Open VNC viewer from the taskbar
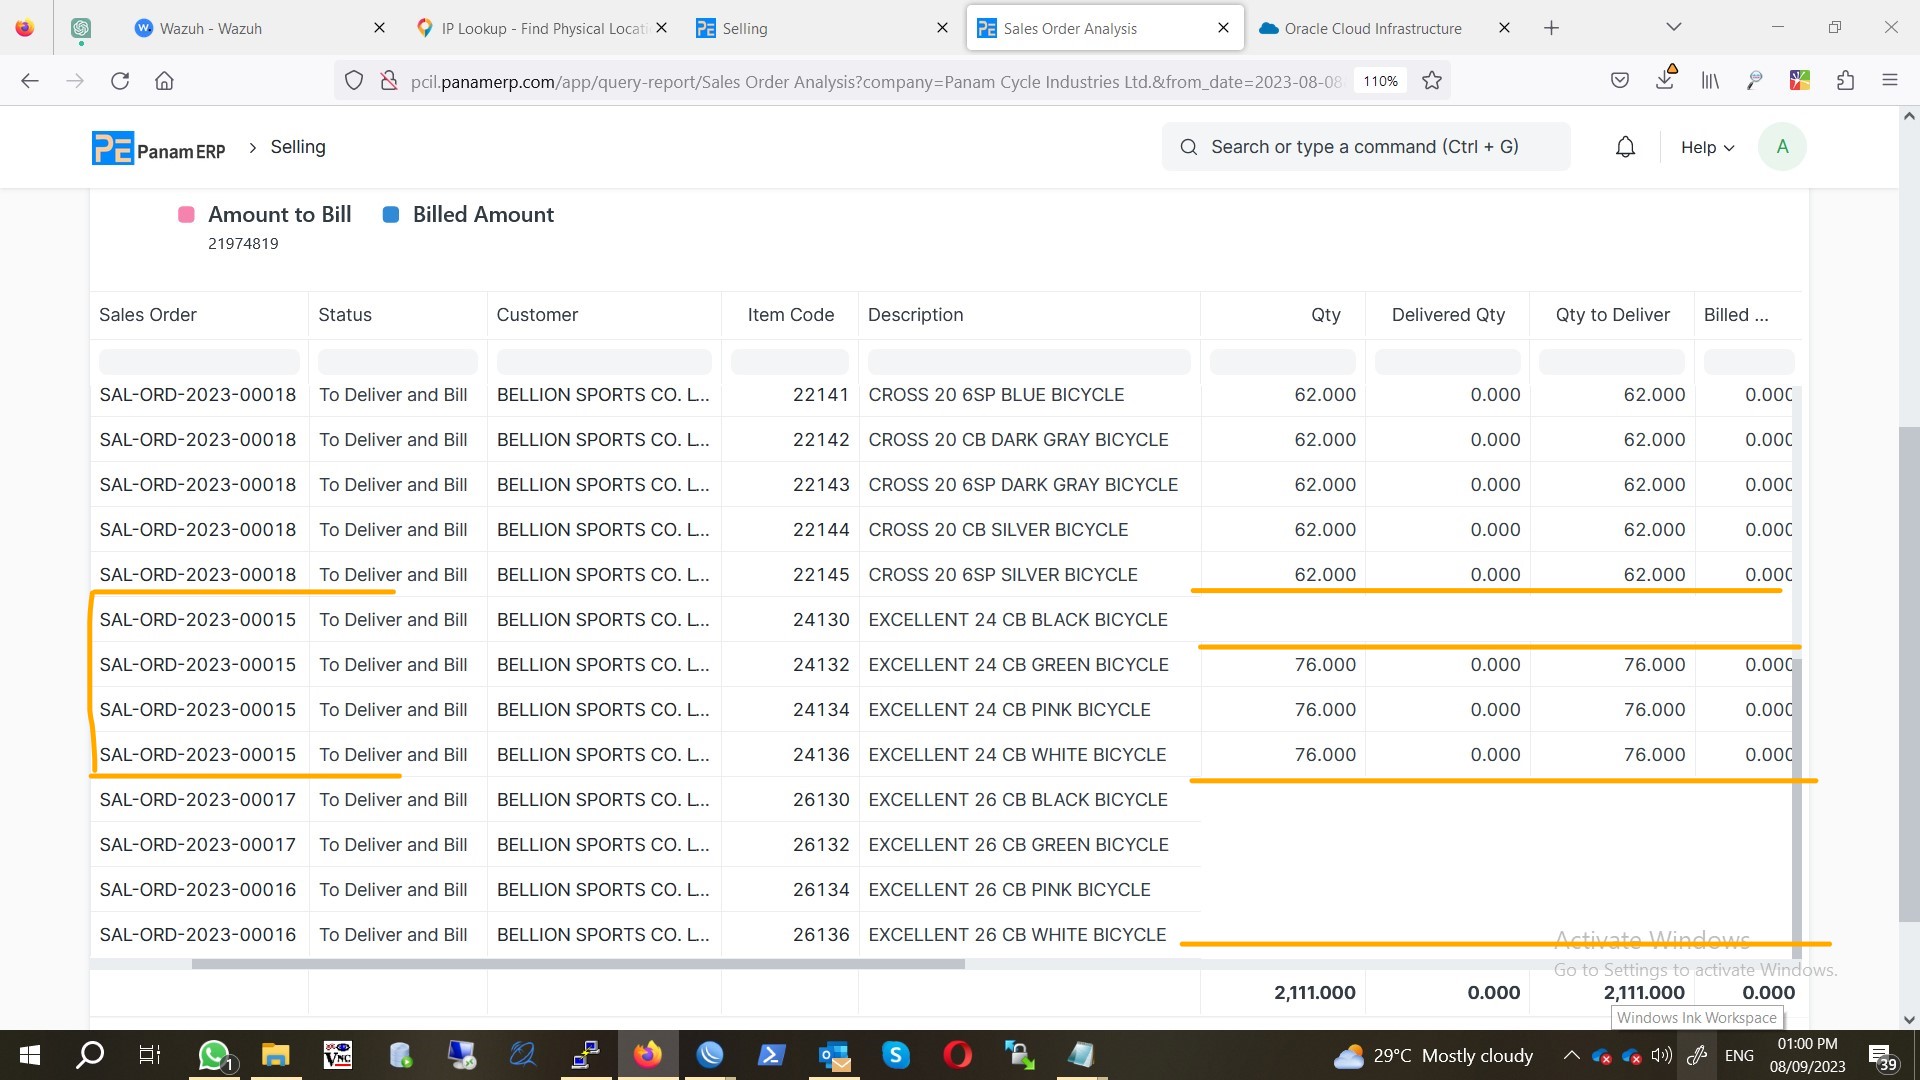Image resolution: width=1920 pixels, height=1080 pixels. pos(337,1055)
